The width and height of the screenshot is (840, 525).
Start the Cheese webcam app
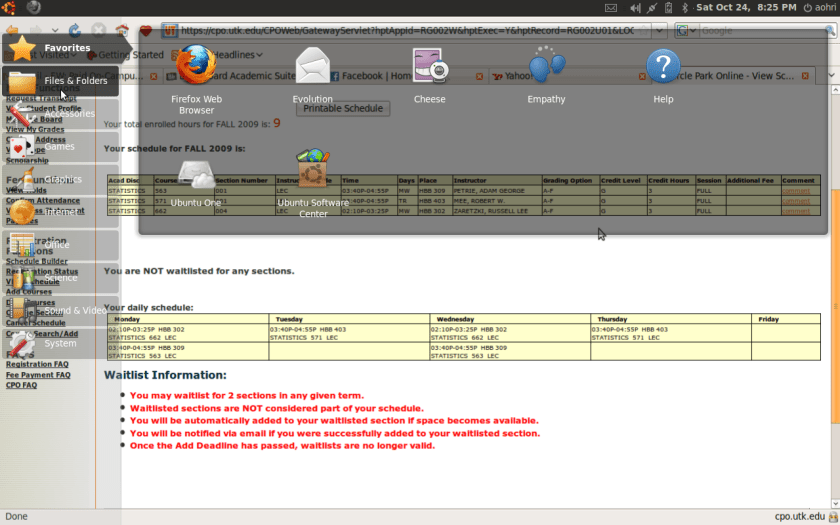tap(429, 76)
